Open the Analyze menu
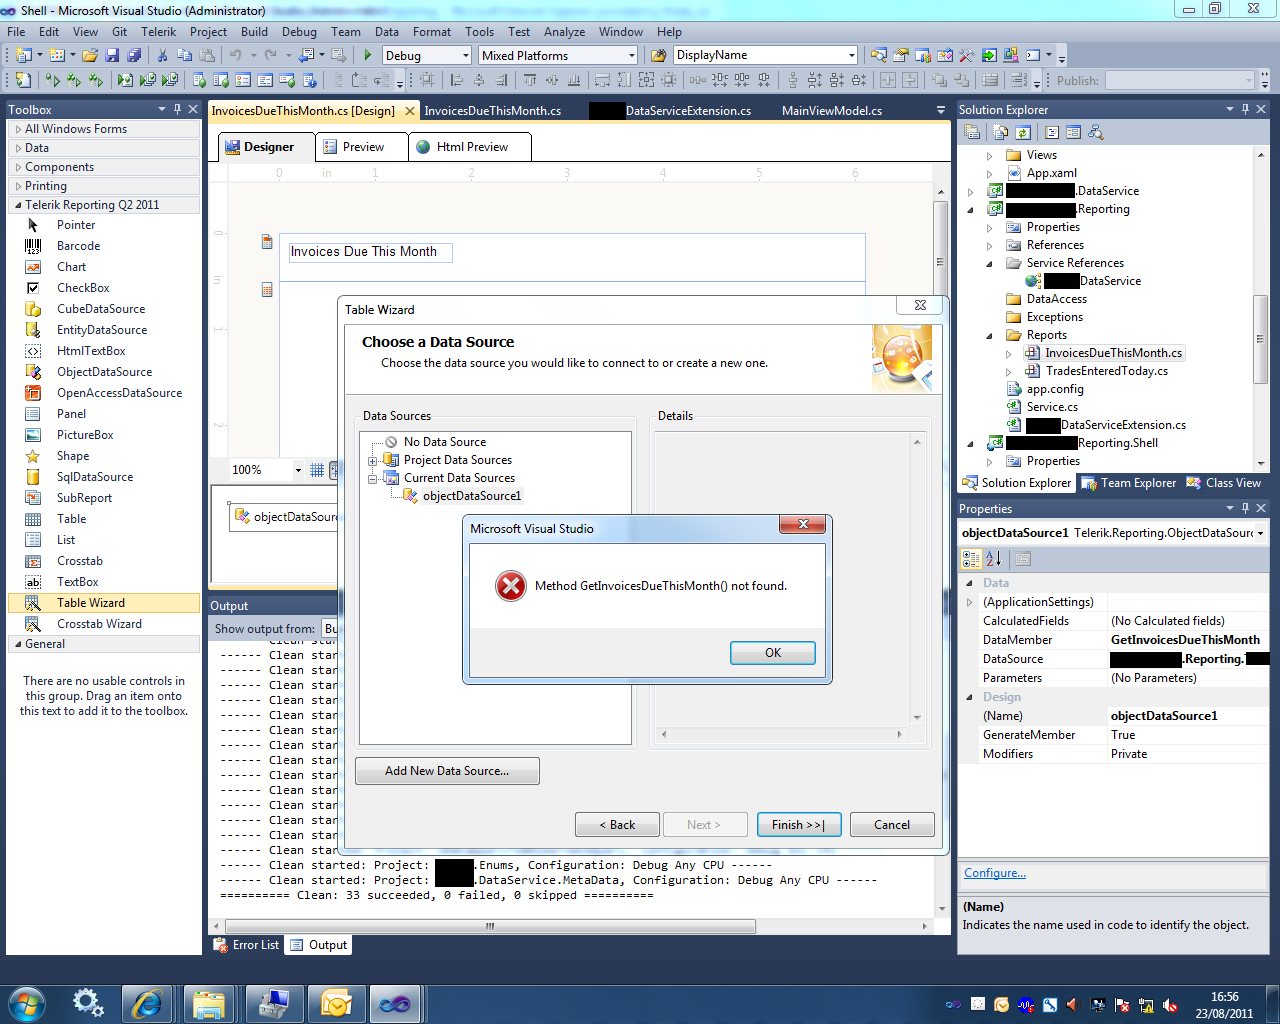The image size is (1280, 1024). (x=565, y=32)
